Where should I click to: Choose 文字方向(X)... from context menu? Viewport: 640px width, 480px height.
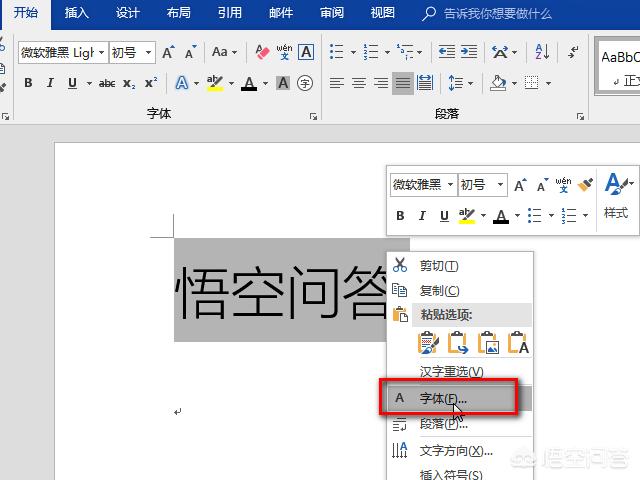point(460,451)
